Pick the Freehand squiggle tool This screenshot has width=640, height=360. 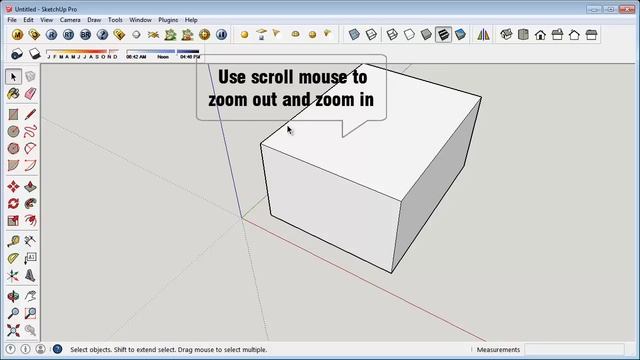click(30, 131)
